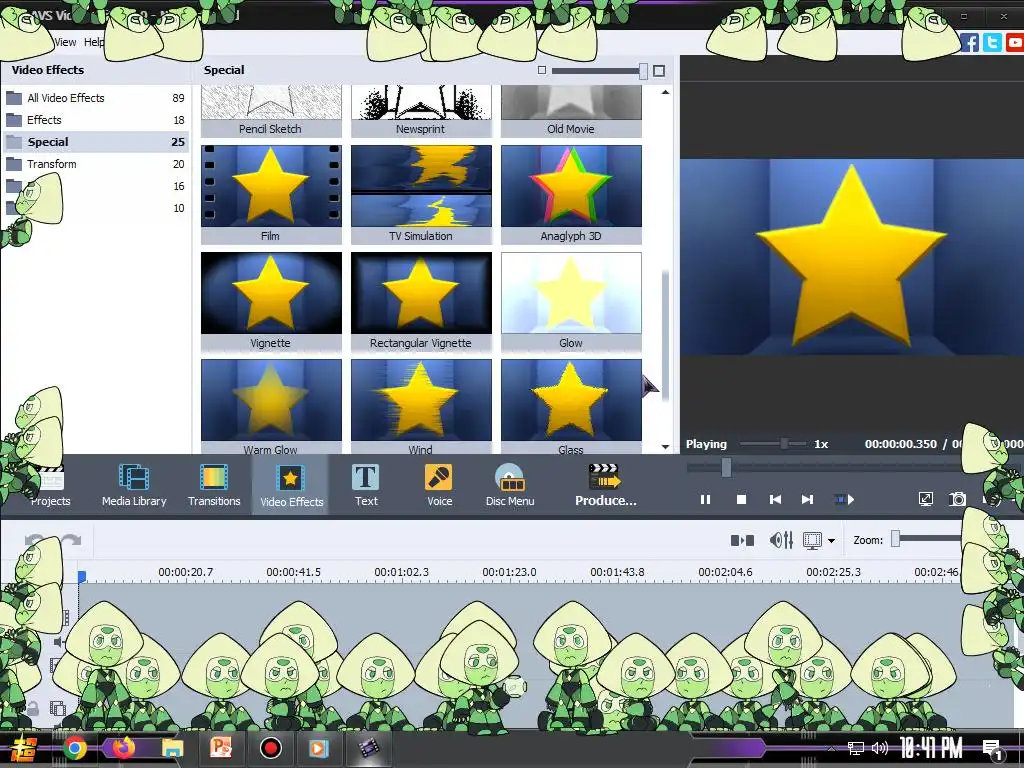Click the timeline playhead marker
The width and height of the screenshot is (1024, 768).
(82, 576)
